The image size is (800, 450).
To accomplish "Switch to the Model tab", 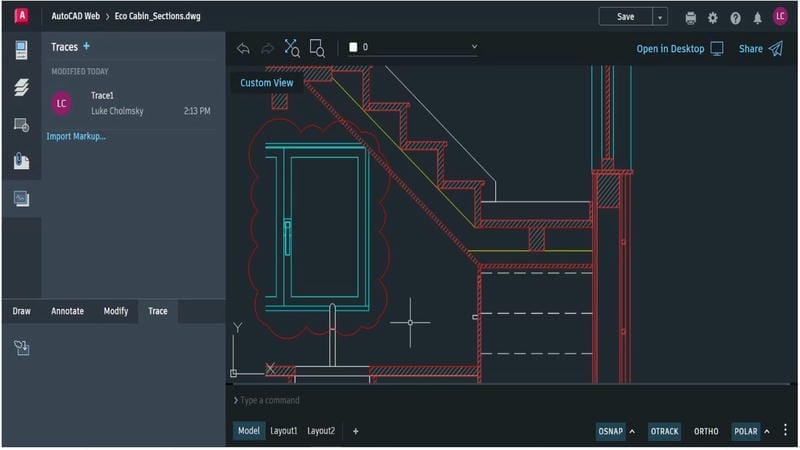I will [248, 431].
